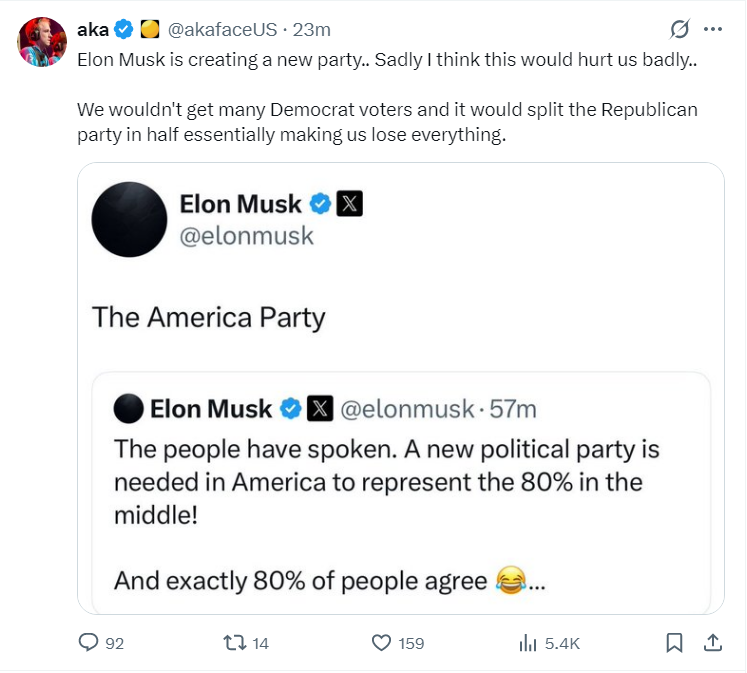747x673 pixels.
Task: Click the yellow affiliate badge next to aka
Action: click(x=150, y=30)
